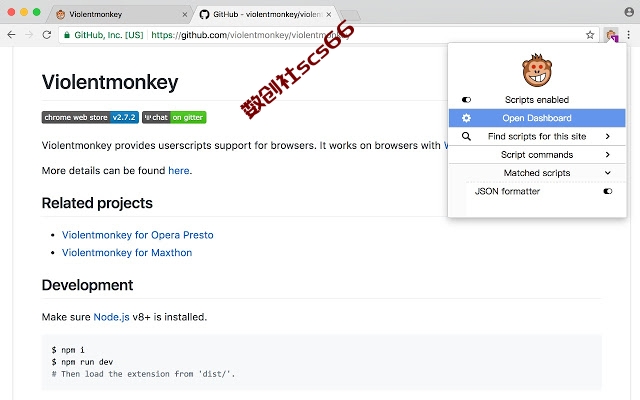Open Violentmonkey for Maxthon link
Screen dimensions: 640x400
tap(127, 253)
